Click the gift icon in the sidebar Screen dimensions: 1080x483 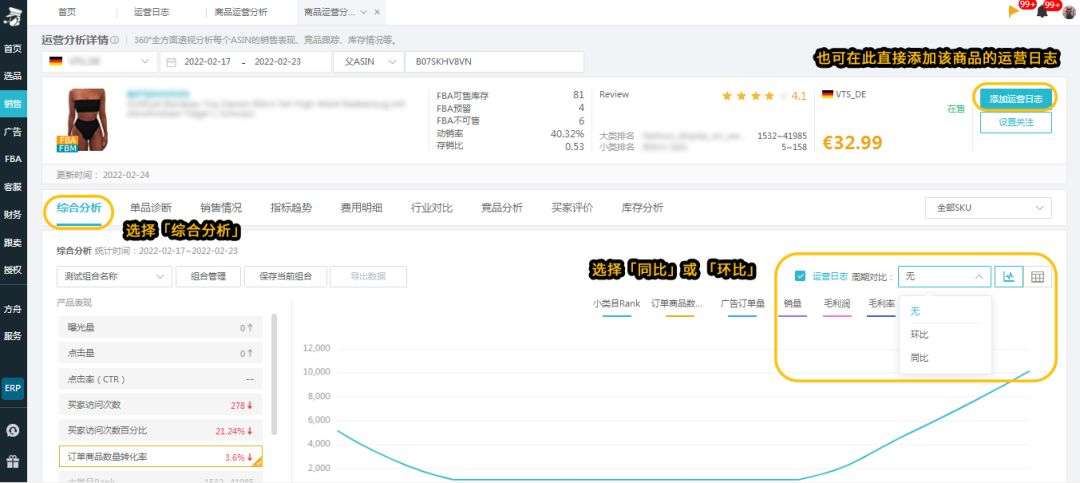[13, 461]
